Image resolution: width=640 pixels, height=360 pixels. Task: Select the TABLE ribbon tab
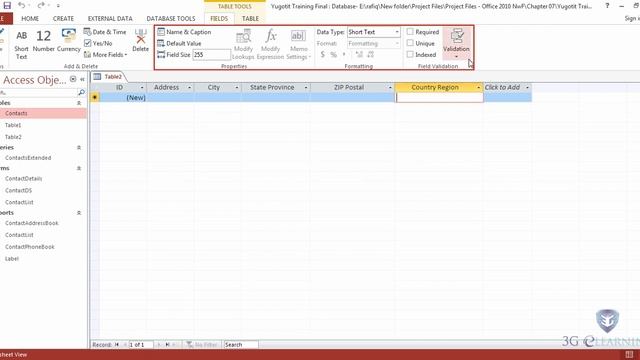click(250, 19)
